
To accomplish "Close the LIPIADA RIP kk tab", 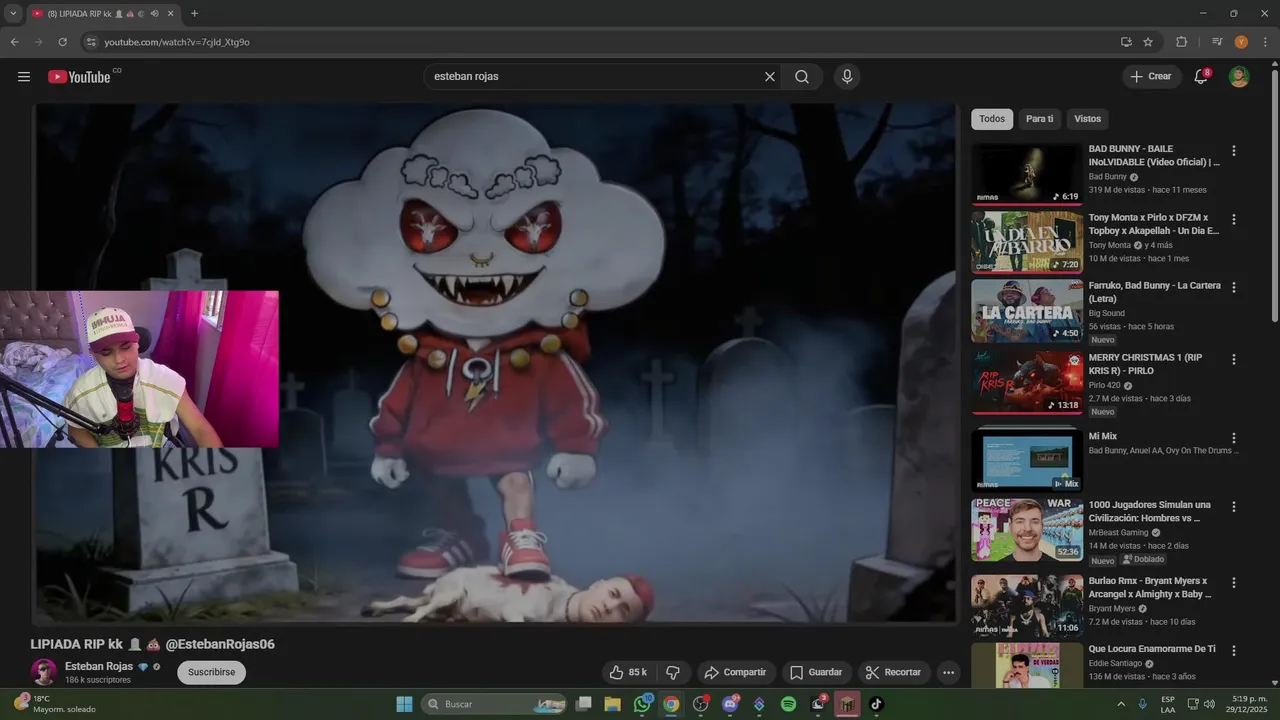I will [x=169, y=14].
